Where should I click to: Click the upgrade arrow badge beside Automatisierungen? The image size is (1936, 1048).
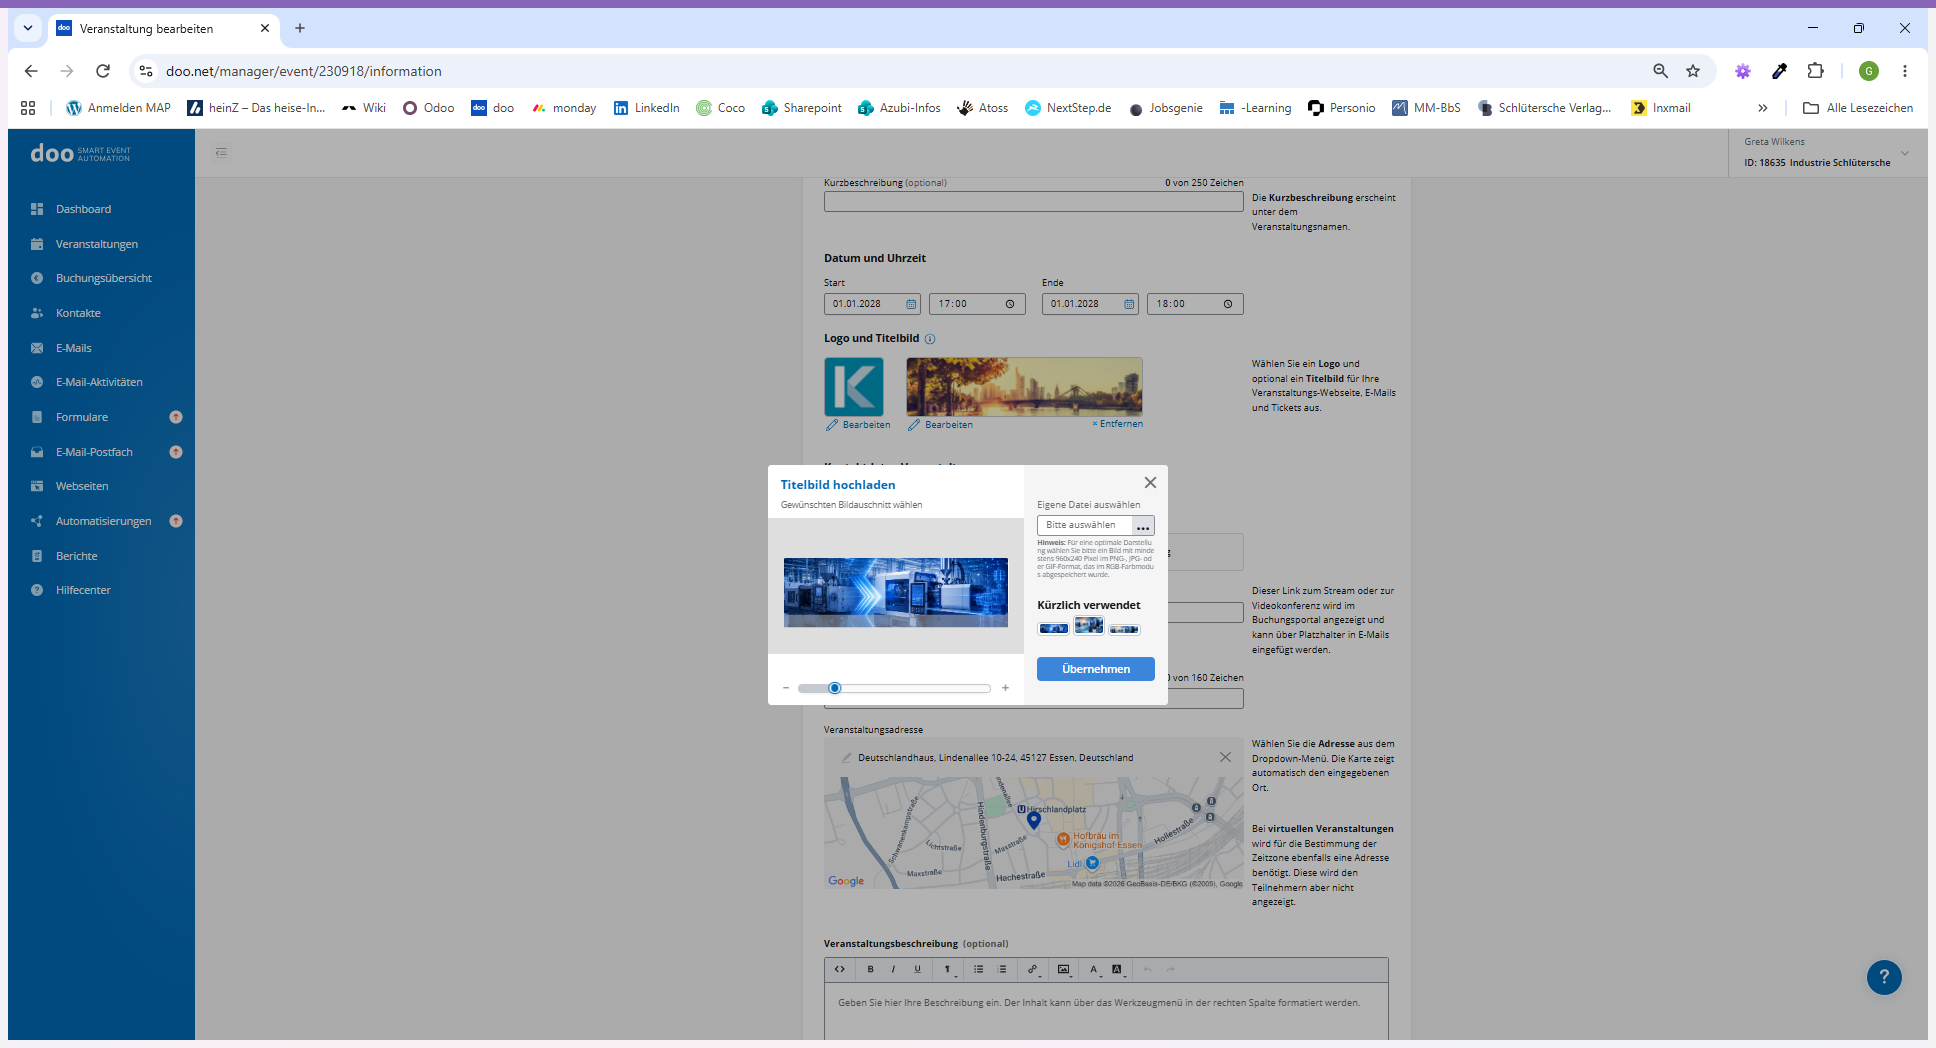point(176,521)
